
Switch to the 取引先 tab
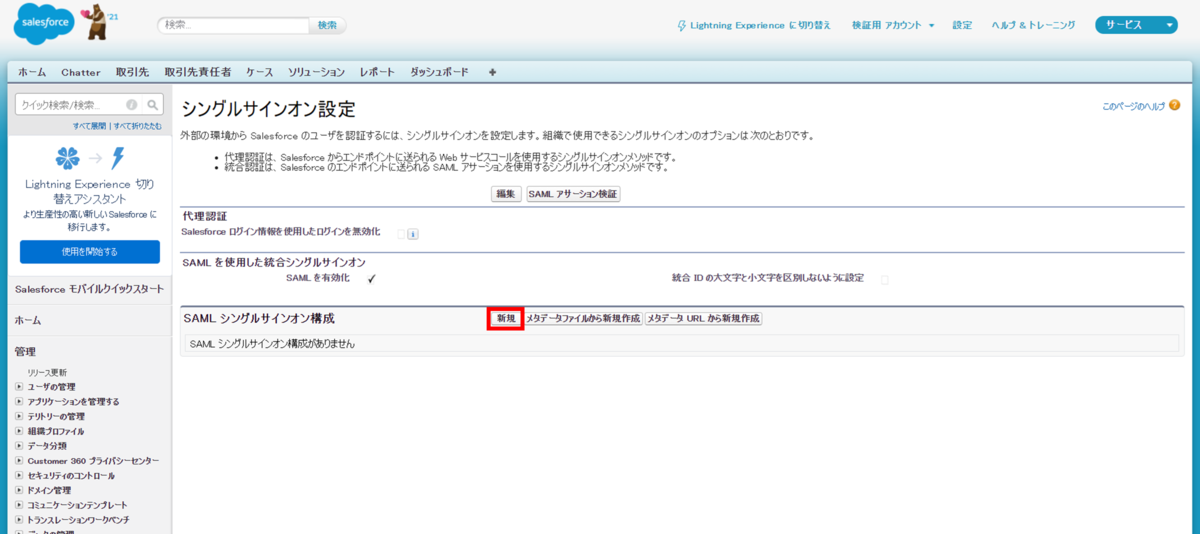coord(132,72)
